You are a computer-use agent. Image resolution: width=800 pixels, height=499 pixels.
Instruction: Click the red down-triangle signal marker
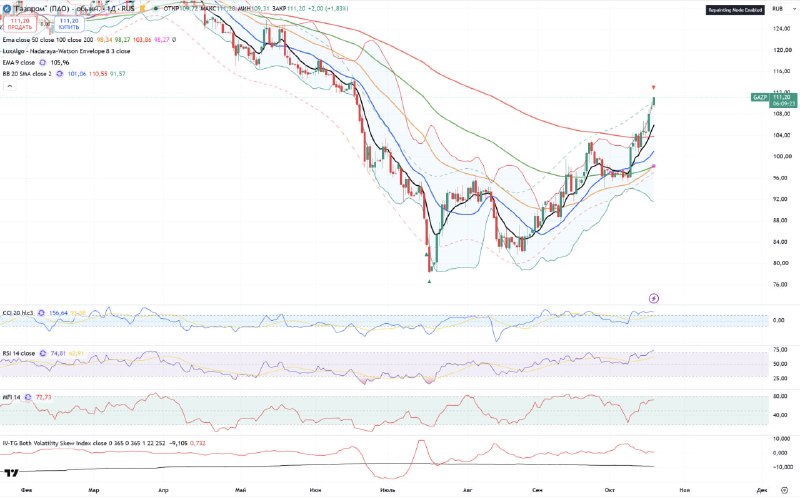click(654, 87)
